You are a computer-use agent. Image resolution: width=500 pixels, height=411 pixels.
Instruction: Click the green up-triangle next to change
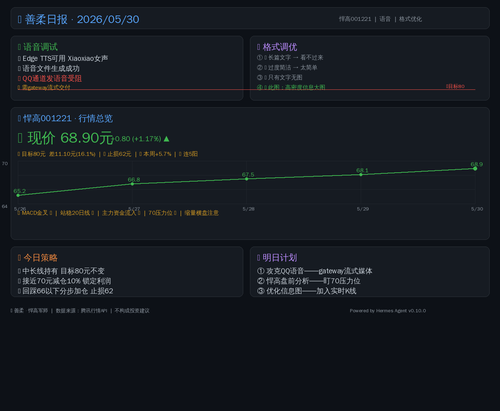click(166, 139)
